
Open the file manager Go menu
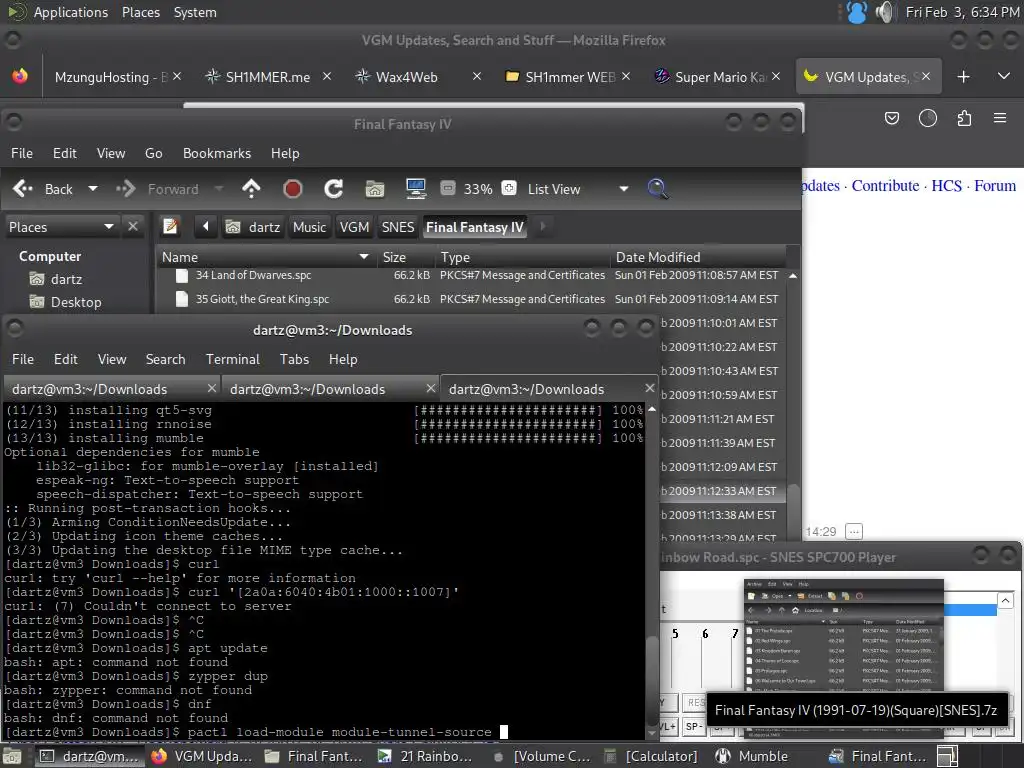coord(153,153)
